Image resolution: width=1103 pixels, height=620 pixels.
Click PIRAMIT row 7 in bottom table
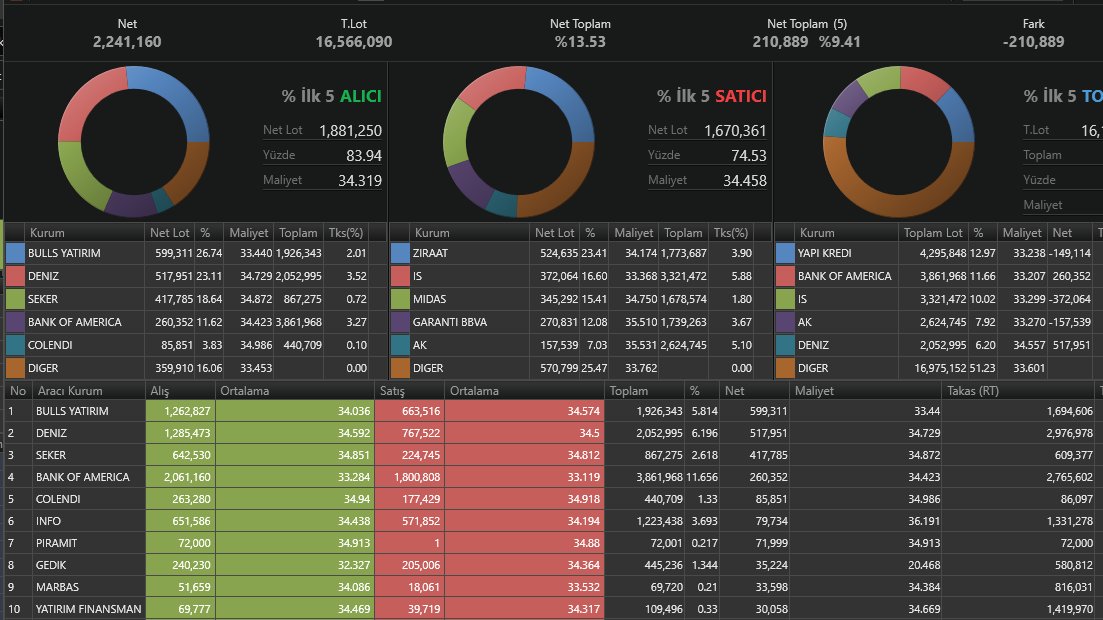(x=554, y=543)
